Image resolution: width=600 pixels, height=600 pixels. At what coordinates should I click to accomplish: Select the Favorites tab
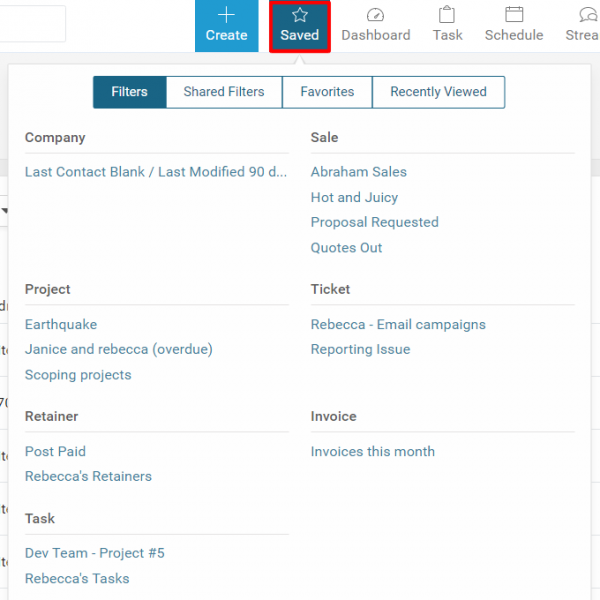click(327, 92)
